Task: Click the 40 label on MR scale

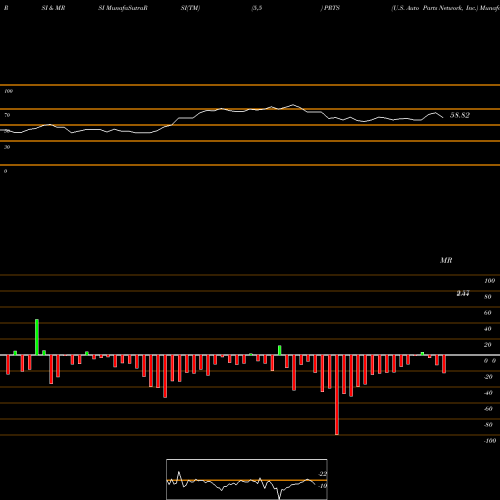Action: (x=488, y=329)
